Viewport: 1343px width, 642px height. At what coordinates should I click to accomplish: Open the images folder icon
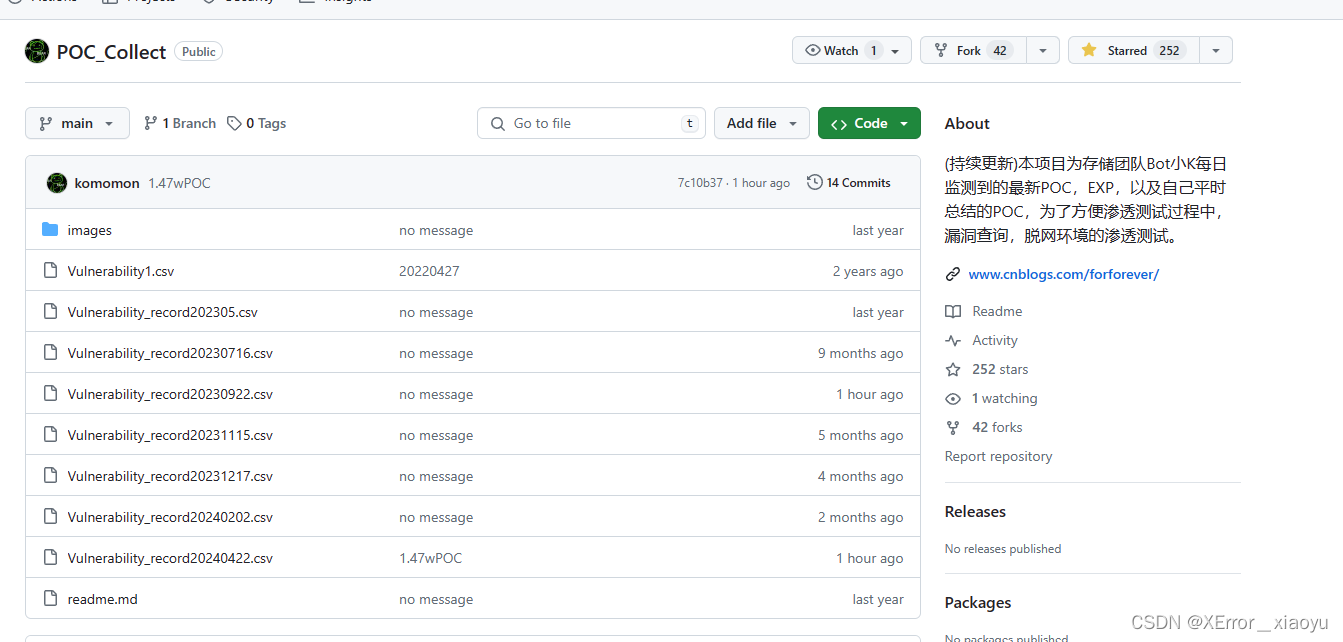click(50, 230)
